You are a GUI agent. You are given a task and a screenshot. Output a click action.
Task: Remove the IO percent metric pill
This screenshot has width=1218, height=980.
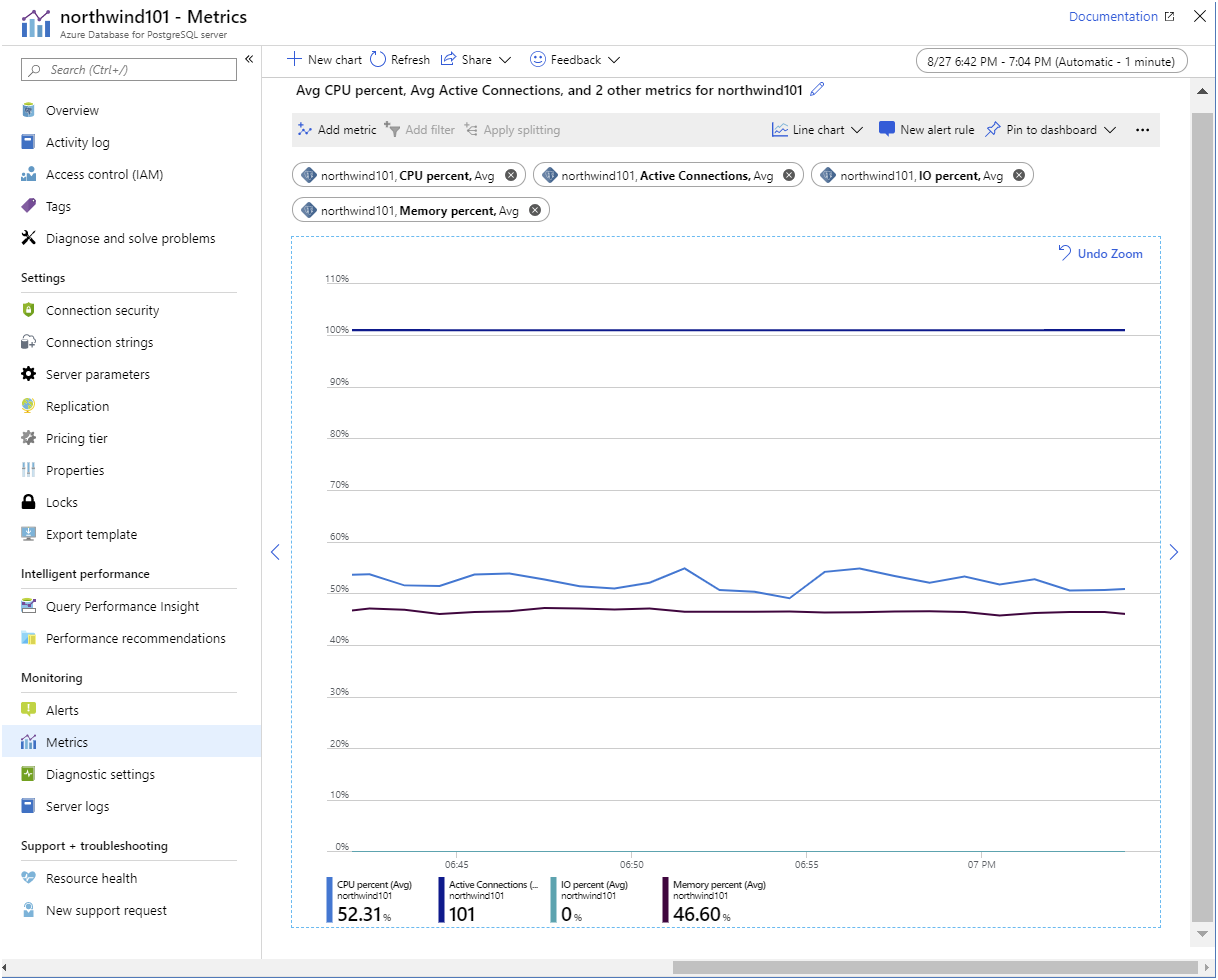coord(1019,175)
